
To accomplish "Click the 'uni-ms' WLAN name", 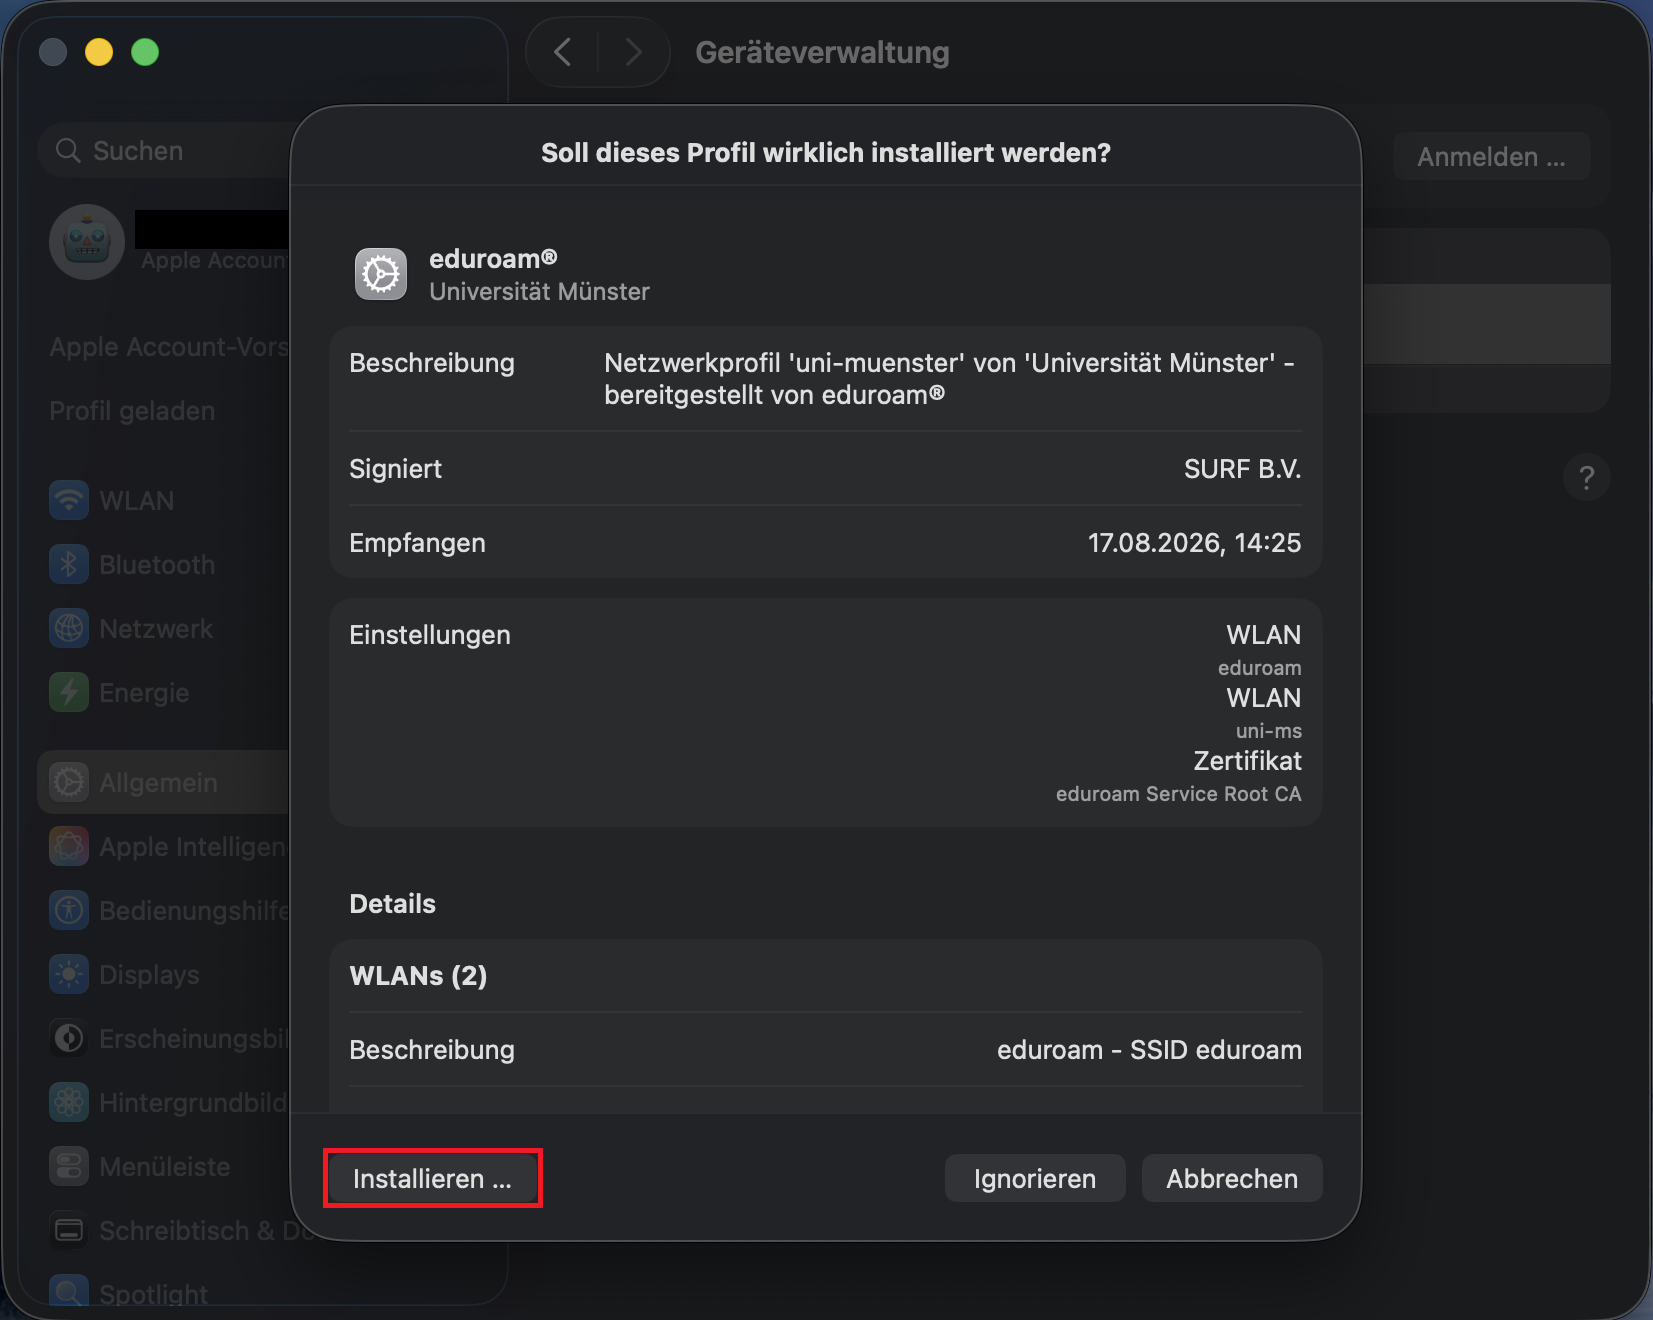I will coord(1269,731).
